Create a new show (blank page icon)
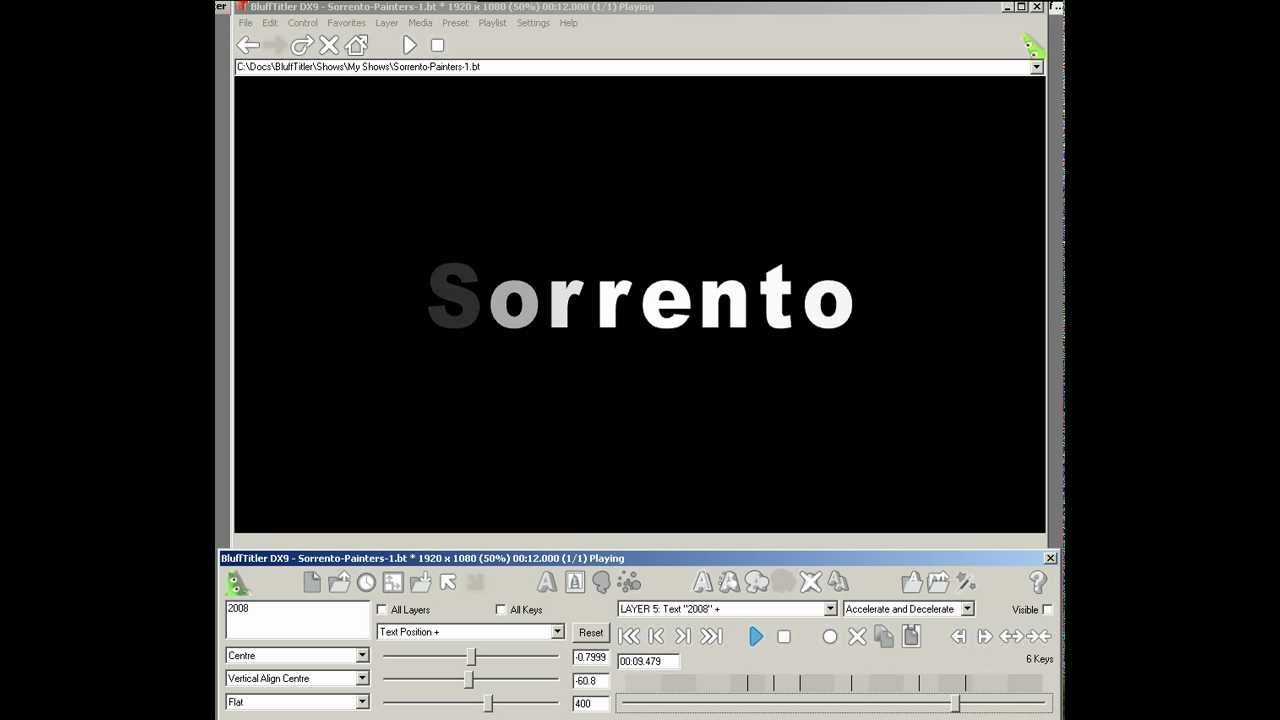The height and width of the screenshot is (720, 1280). [x=312, y=582]
